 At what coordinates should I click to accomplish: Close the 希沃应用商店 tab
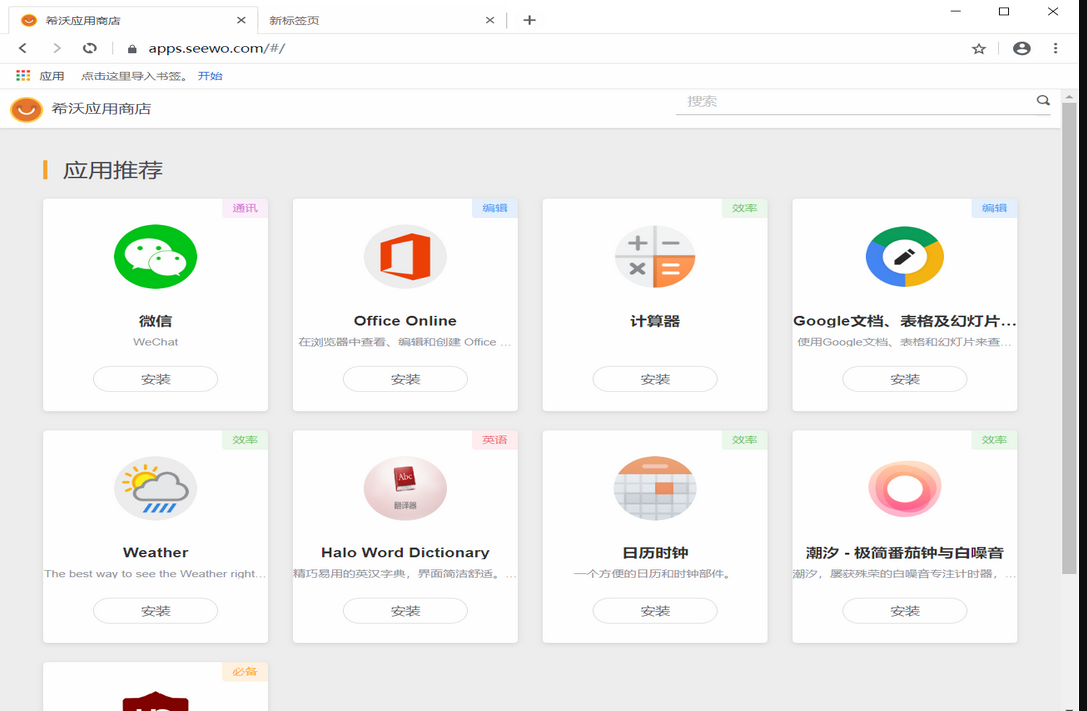tap(241, 20)
